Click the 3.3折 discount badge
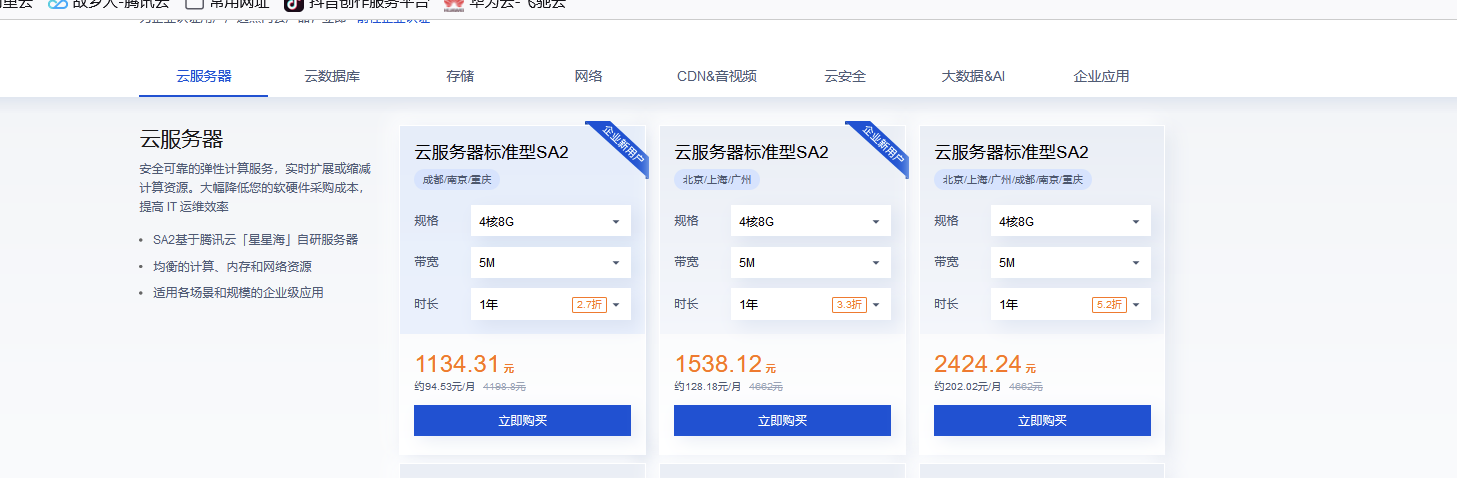Image resolution: width=1457 pixels, height=478 pixels. tap(849, 305)
